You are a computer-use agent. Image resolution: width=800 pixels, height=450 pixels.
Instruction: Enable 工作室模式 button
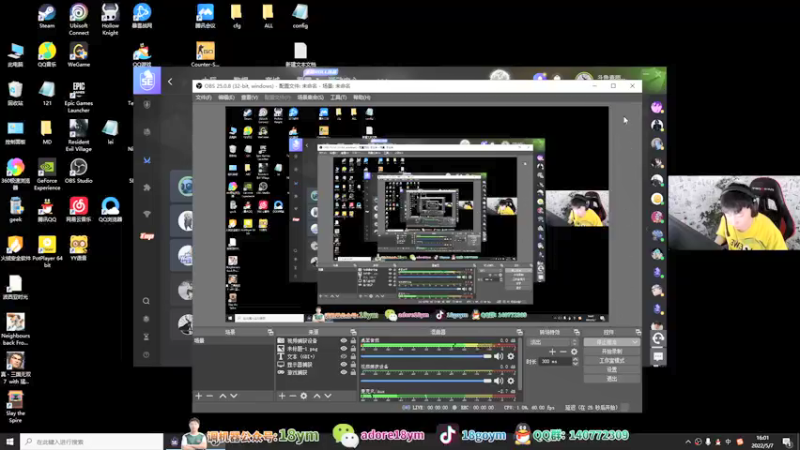pyautogui.click(x=612, y=361)
